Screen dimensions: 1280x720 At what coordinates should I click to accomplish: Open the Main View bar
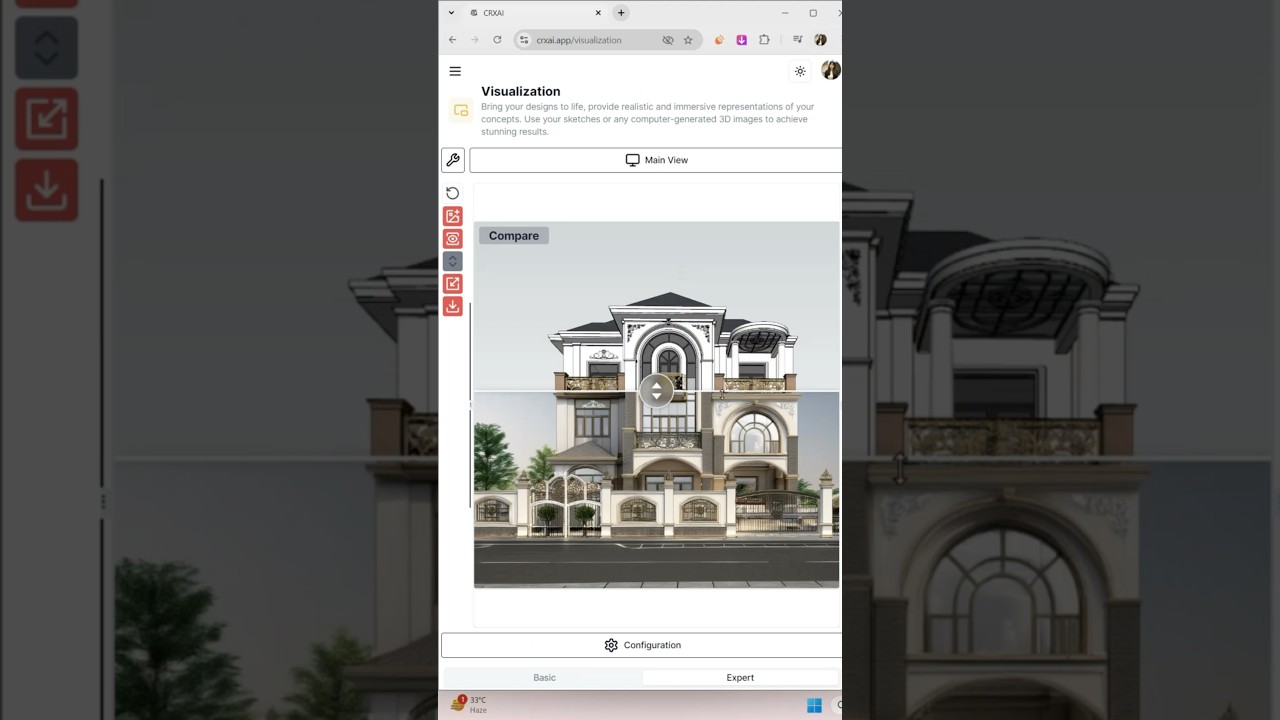click(x=656, y=160)
